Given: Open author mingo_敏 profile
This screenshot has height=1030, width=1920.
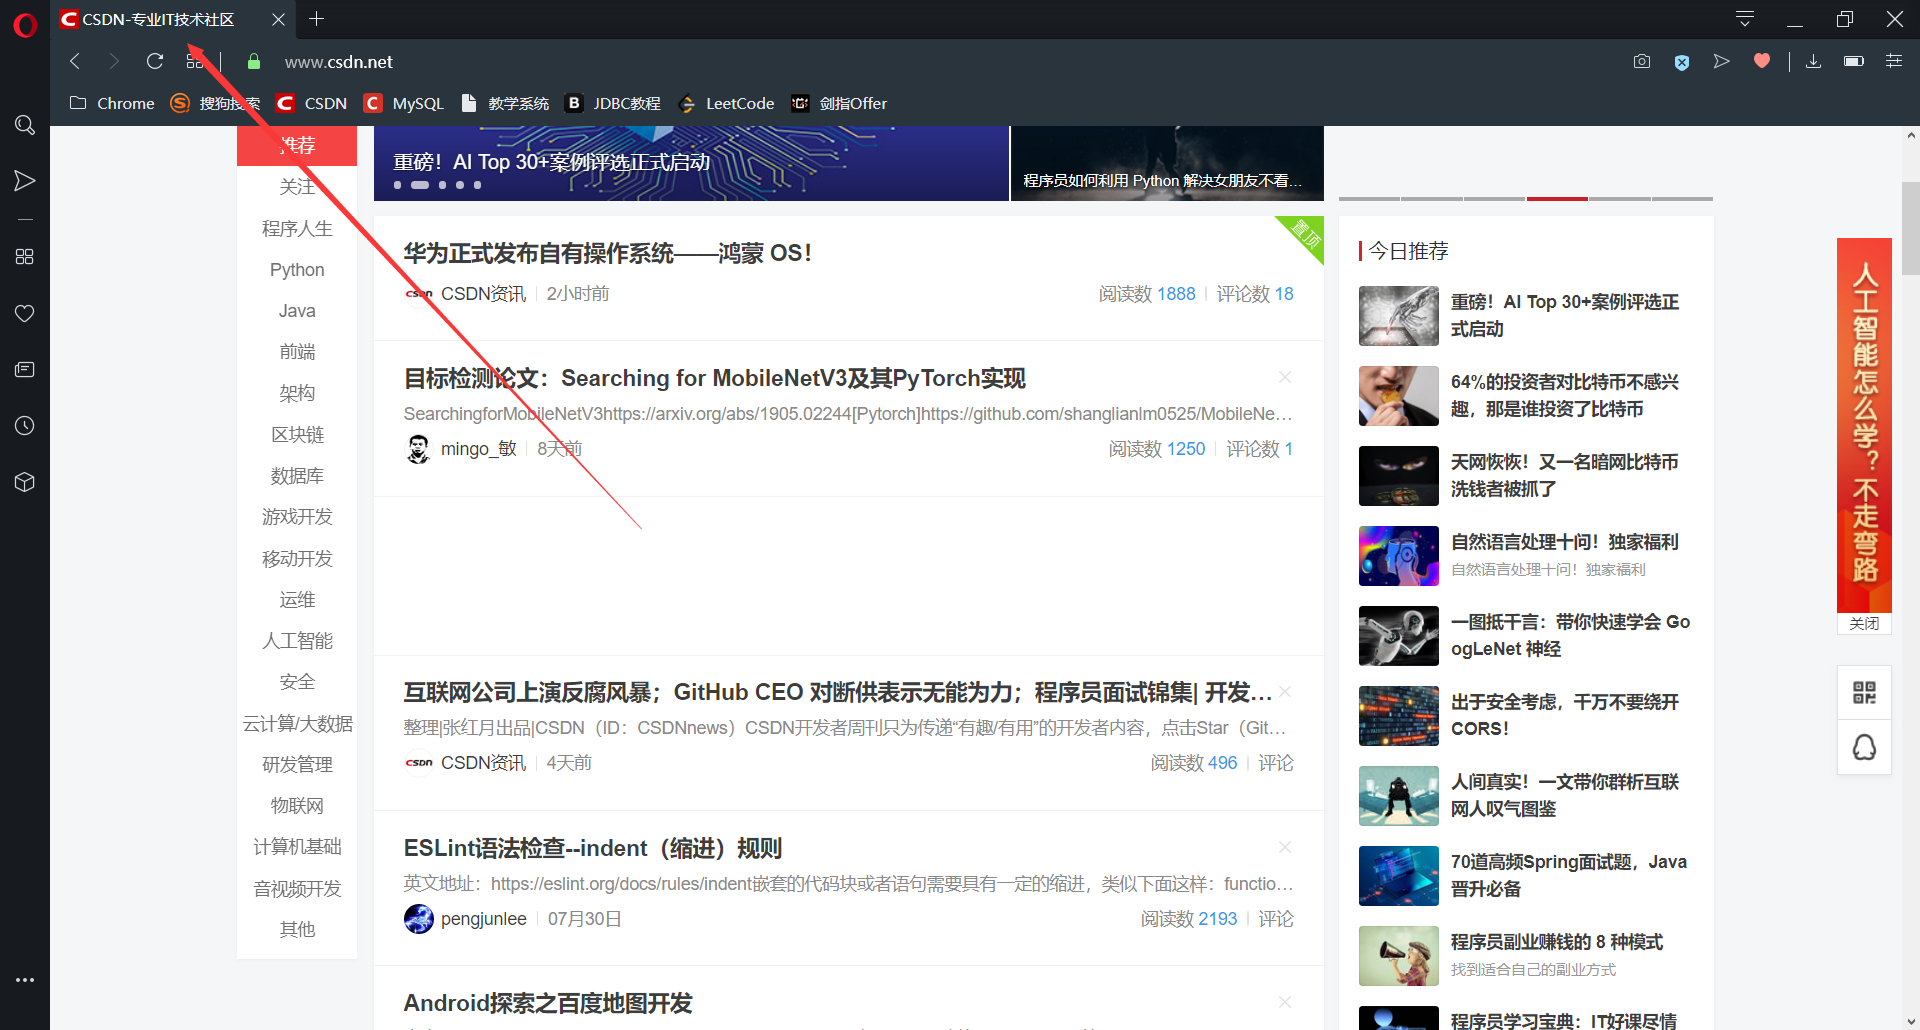Looking at the screenshot, I should (478, 449).
